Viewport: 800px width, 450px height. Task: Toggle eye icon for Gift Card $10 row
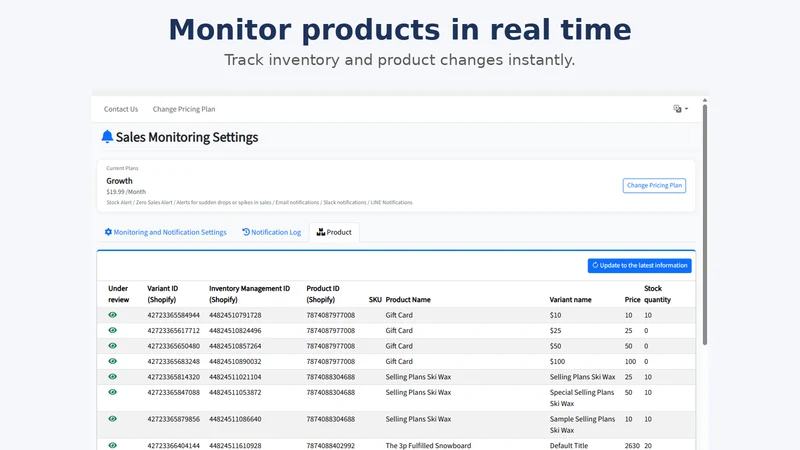[x=113, y=315]
